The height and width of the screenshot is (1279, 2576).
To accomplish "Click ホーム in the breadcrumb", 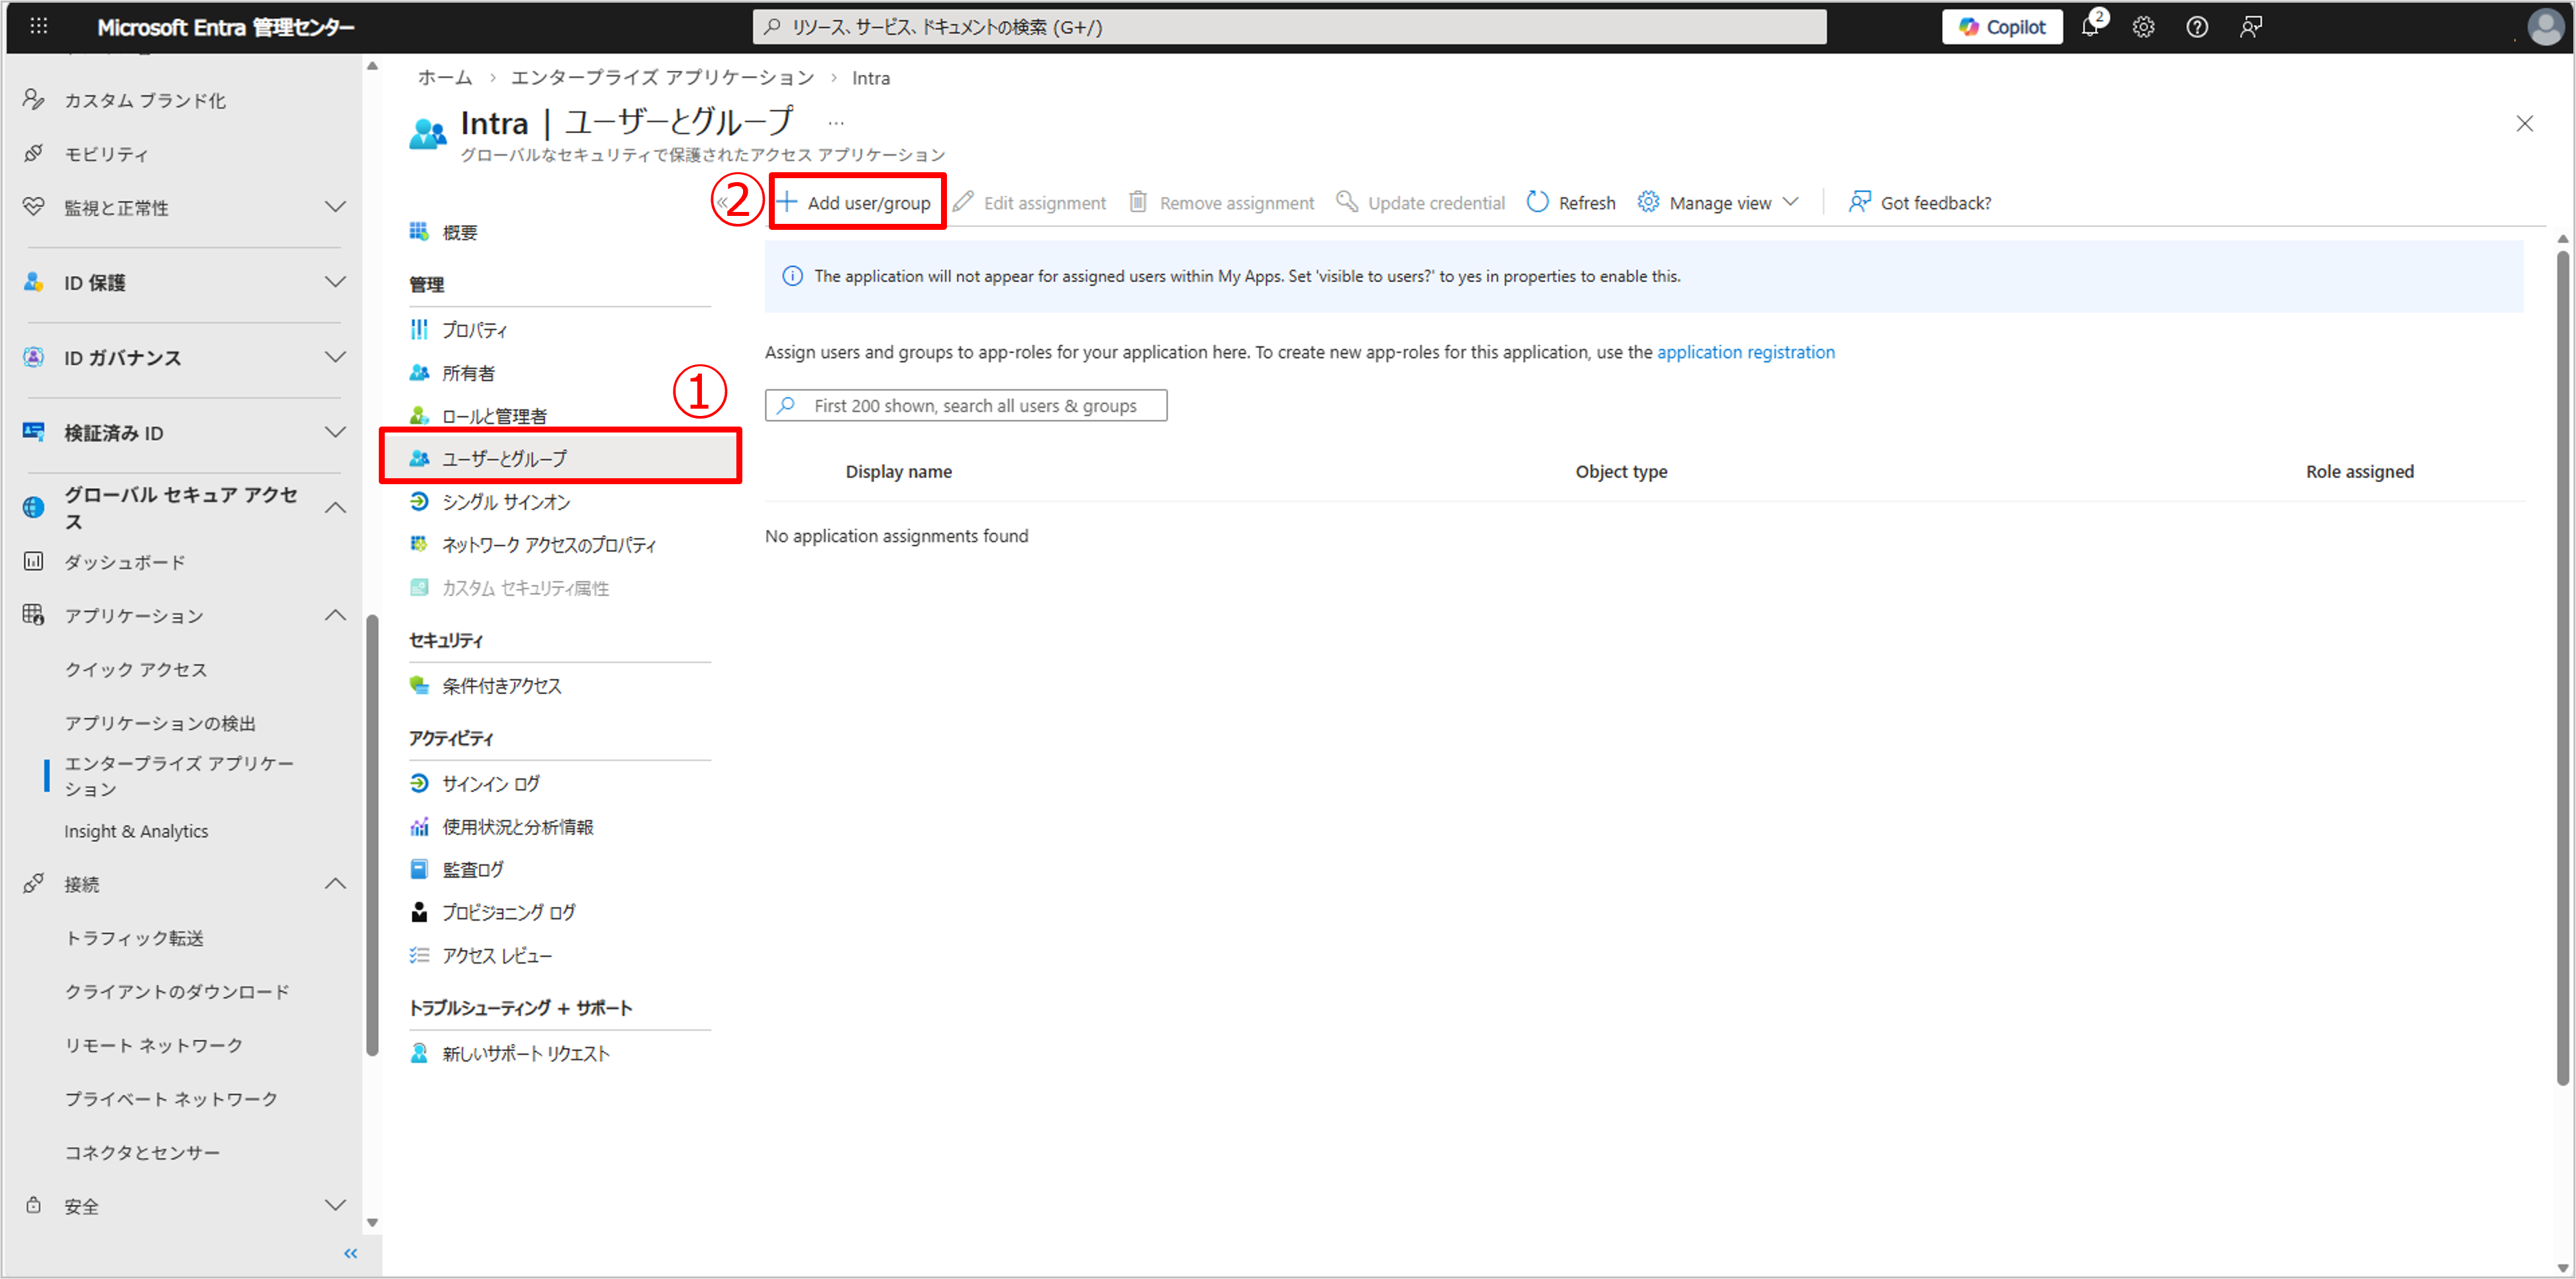I will pos(445,78).
